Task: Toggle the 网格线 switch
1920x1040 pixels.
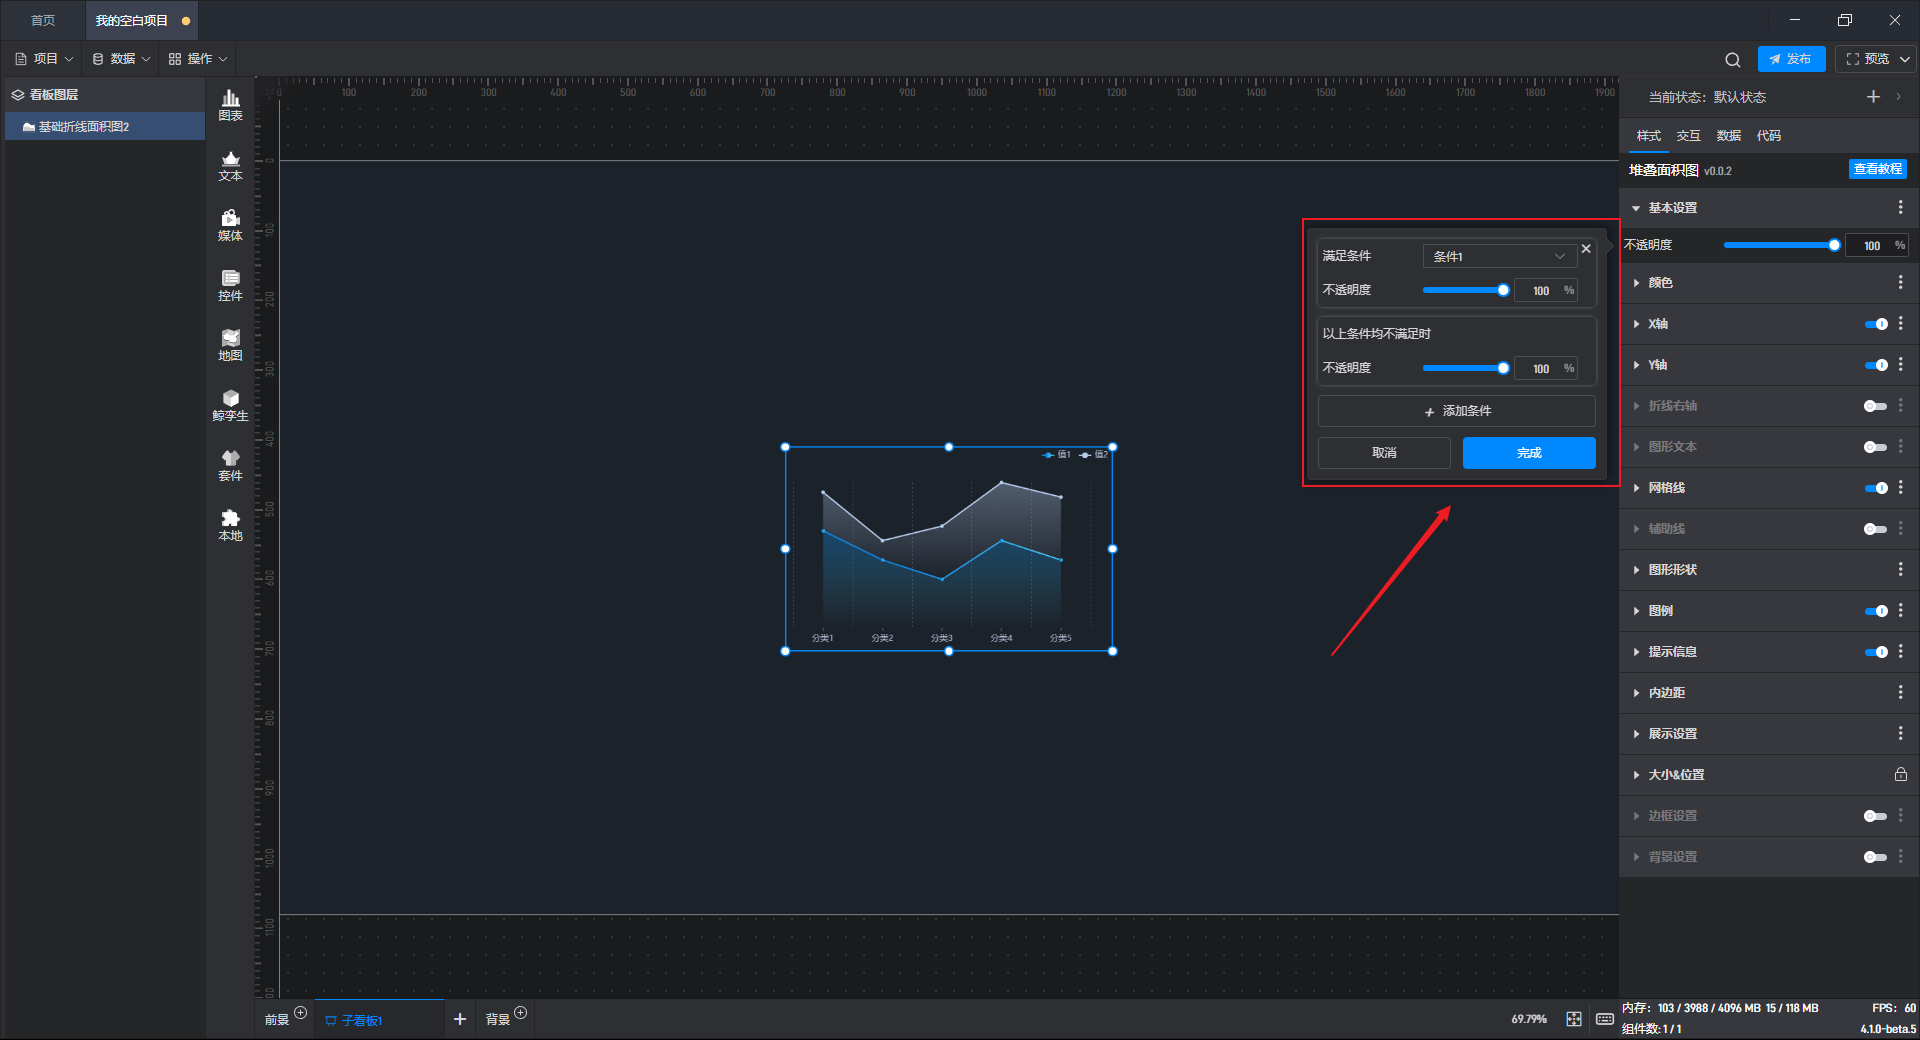Action: pos(1876,488)
